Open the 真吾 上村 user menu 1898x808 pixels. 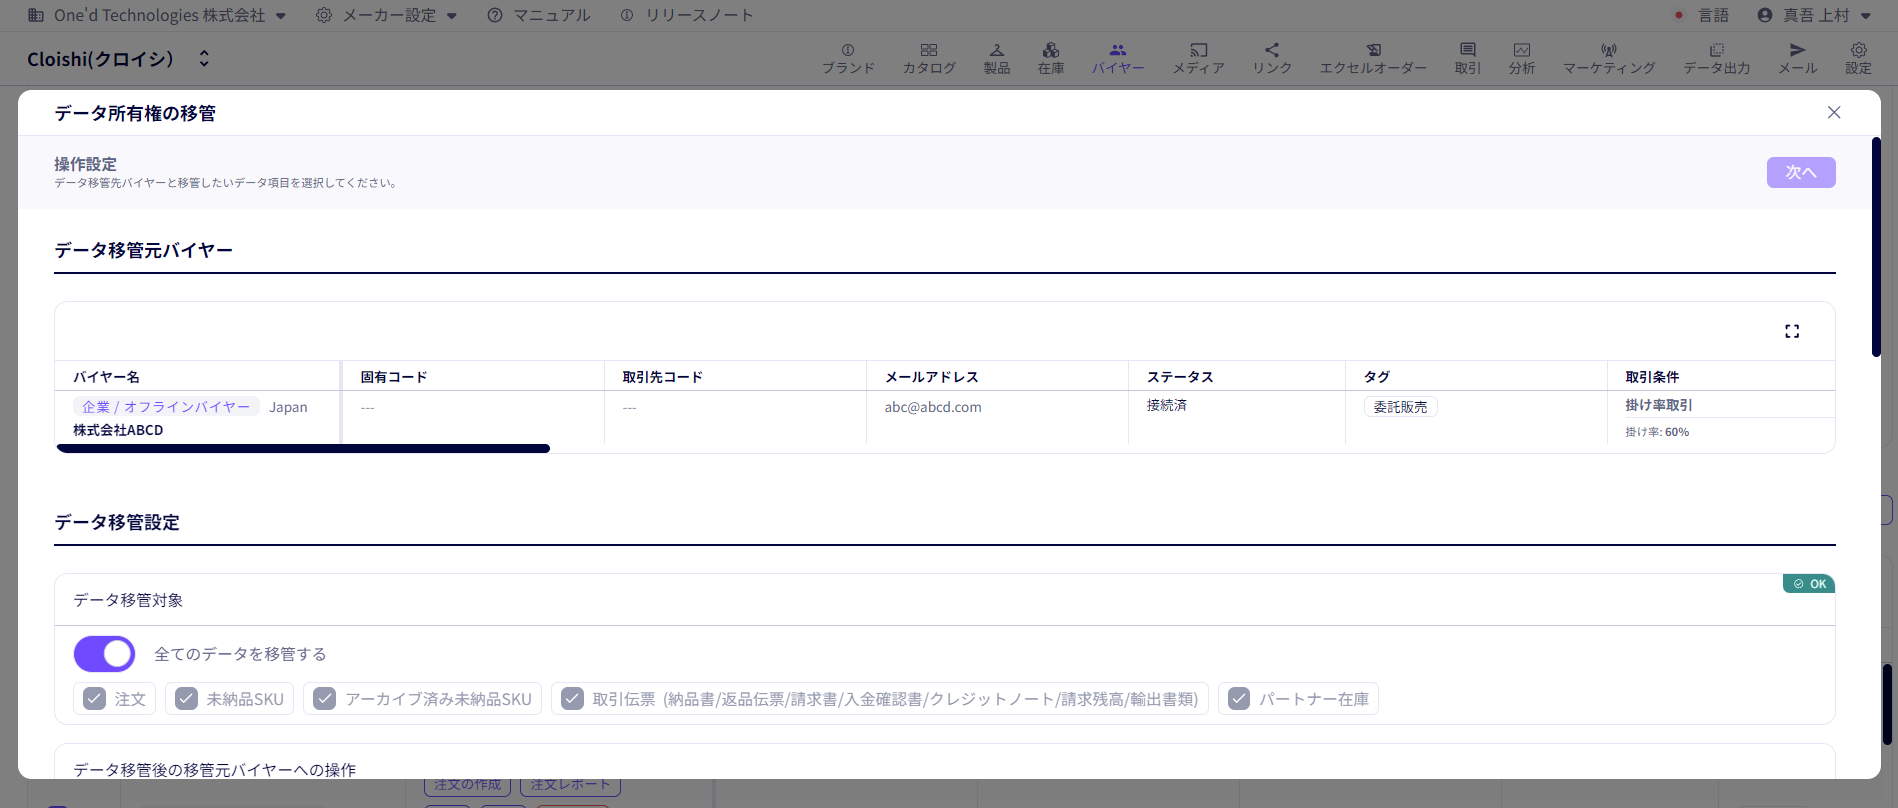coord(1814,15)
